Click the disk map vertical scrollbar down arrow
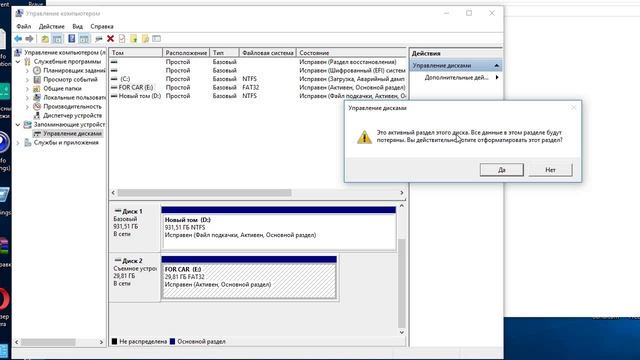 coord(402,332)
